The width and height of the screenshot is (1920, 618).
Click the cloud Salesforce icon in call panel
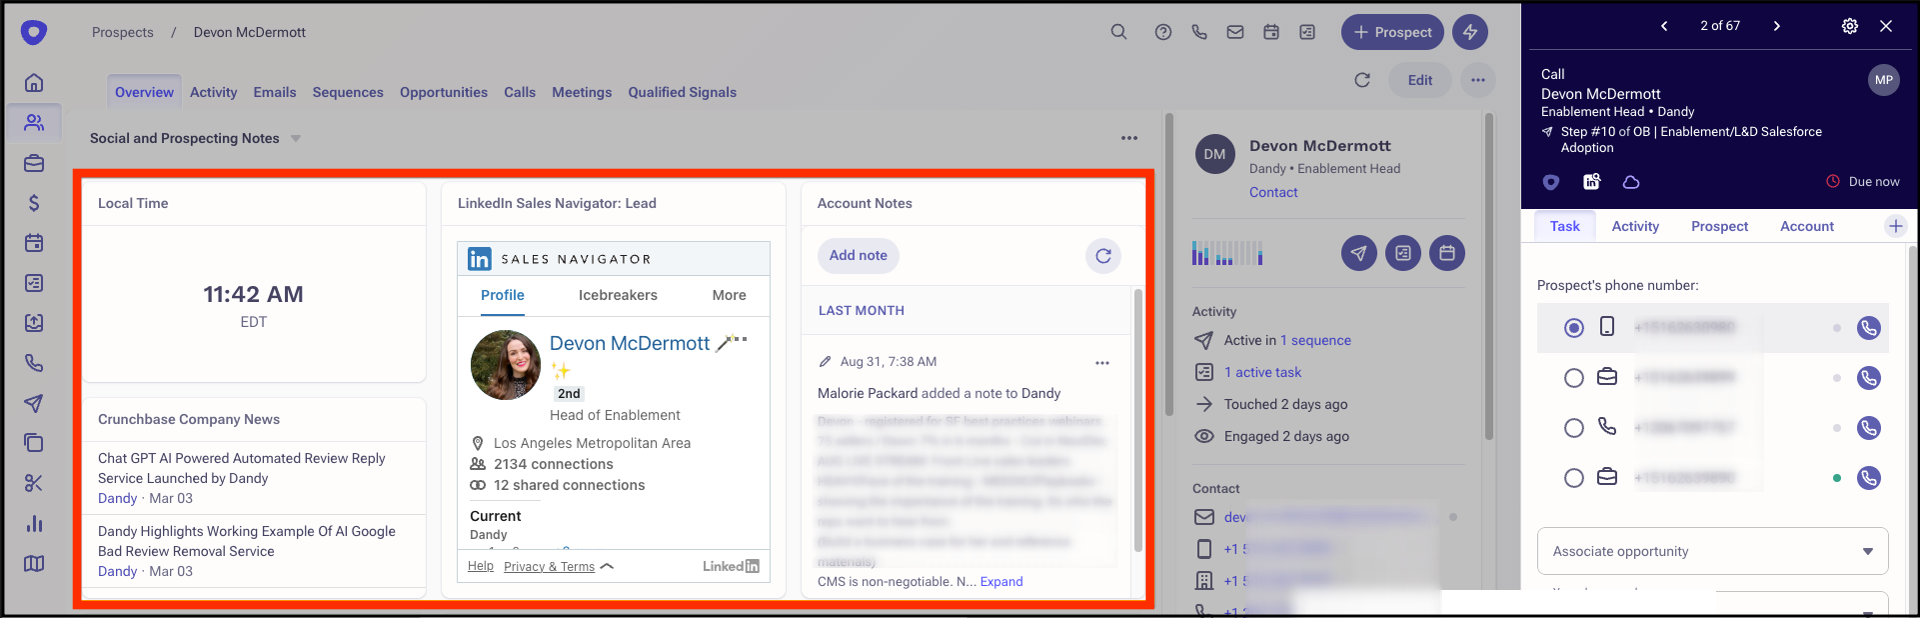pos(1631,182)
